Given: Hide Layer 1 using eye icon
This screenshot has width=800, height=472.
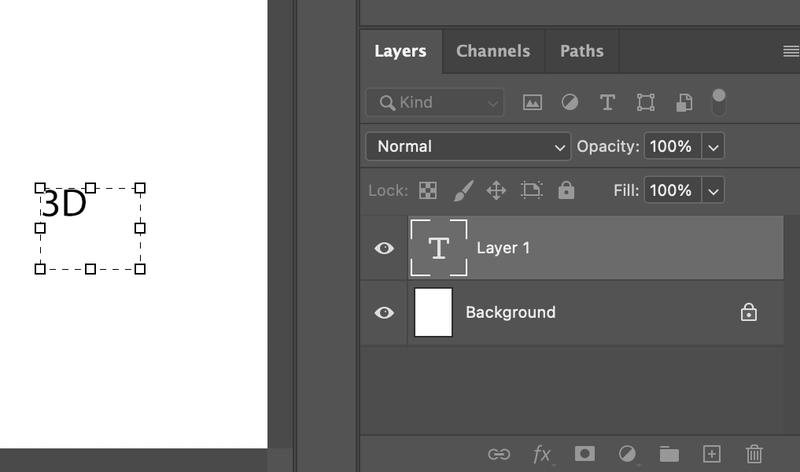Looking at the screenshot, I should point(384,248).
